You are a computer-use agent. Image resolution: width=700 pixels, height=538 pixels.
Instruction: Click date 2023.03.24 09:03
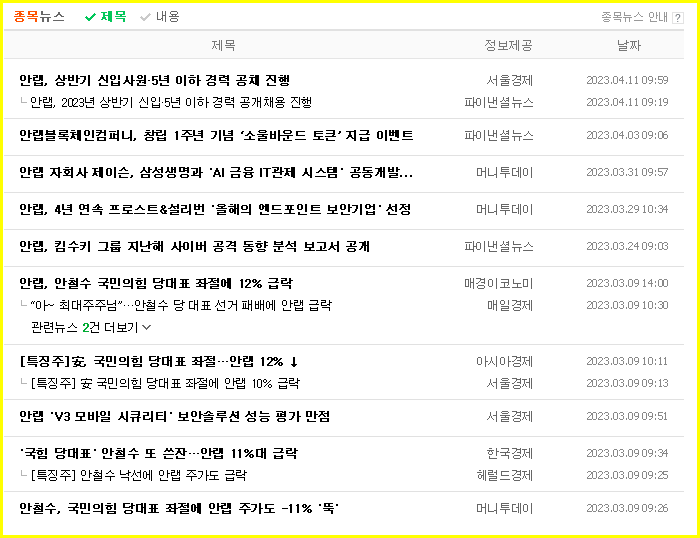pyautogui.click(x=627, y=246)
